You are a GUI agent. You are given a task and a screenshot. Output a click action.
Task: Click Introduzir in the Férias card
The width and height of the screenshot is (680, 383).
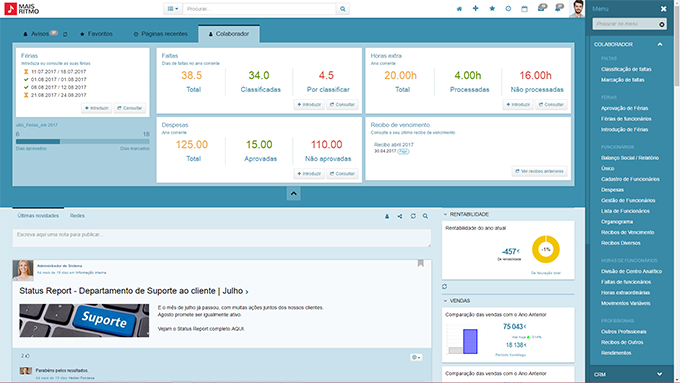click(96, 108)
